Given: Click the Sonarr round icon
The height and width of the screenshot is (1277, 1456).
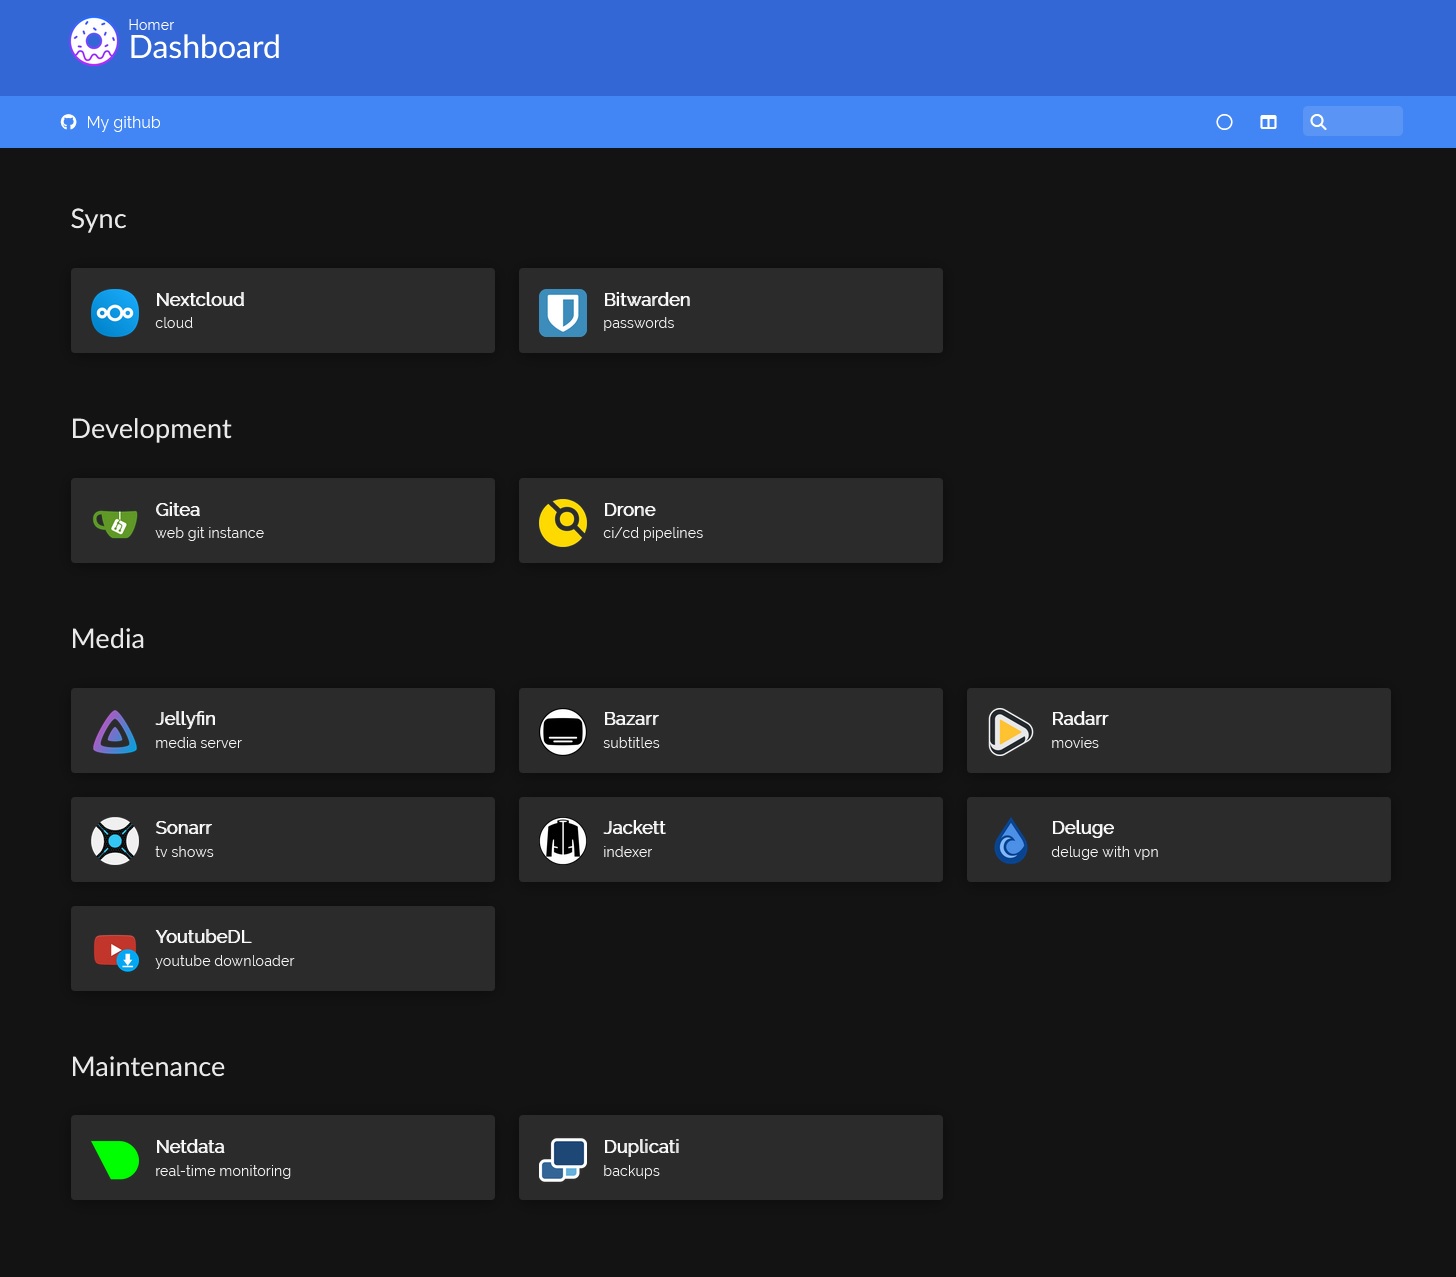Looking at the screenshot, I should coord(115,841).
